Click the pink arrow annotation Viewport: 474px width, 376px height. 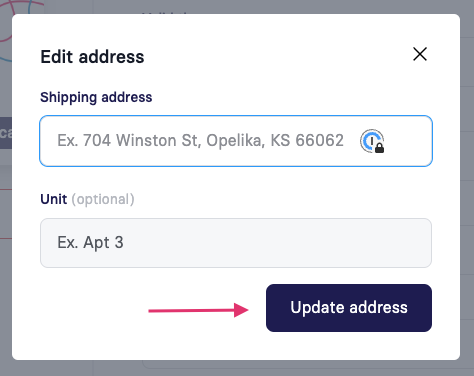[198, 310]
